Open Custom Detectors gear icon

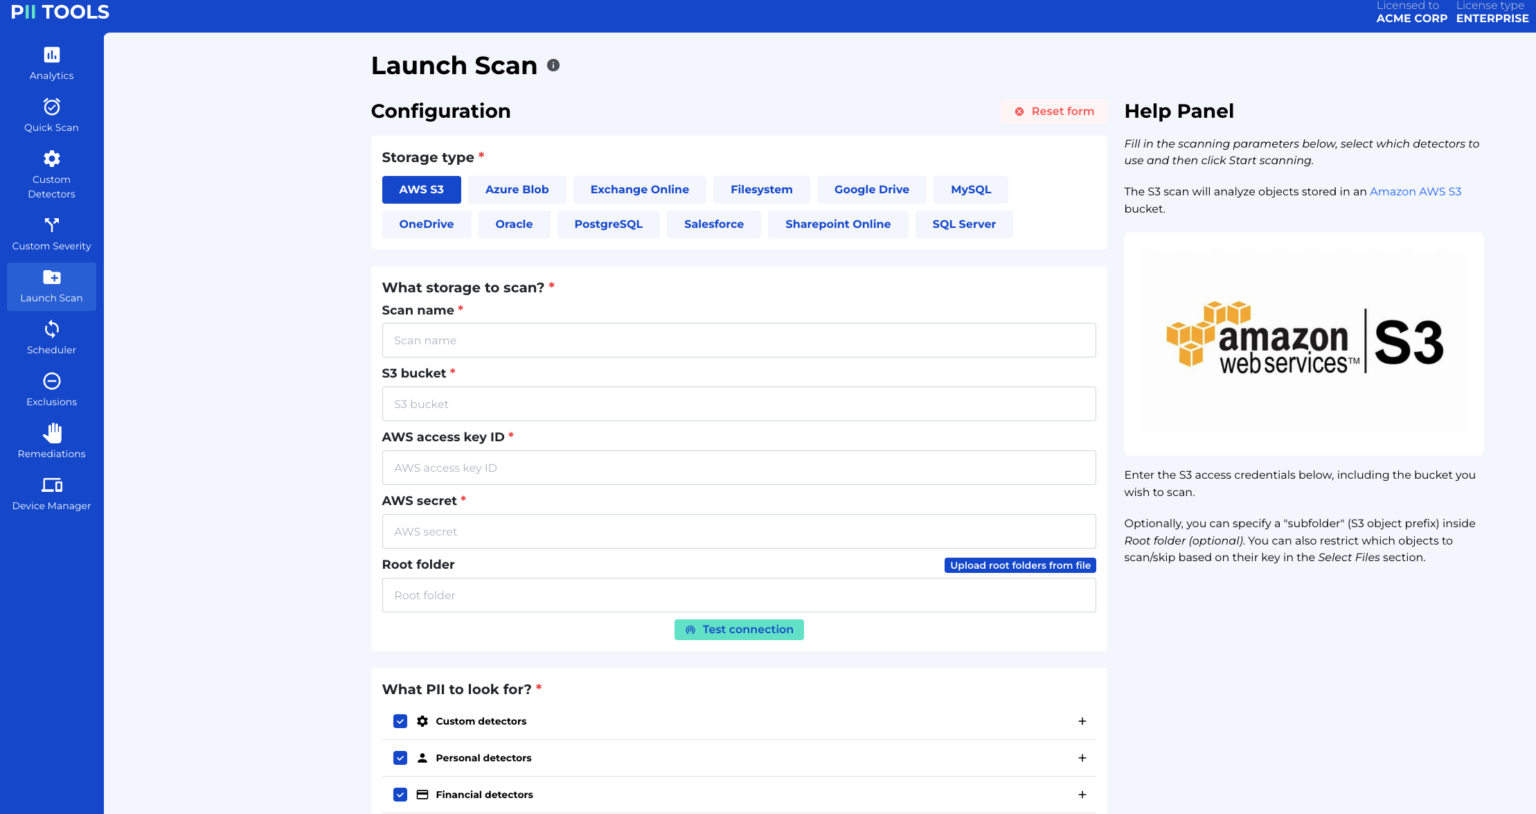pos(52,159)
